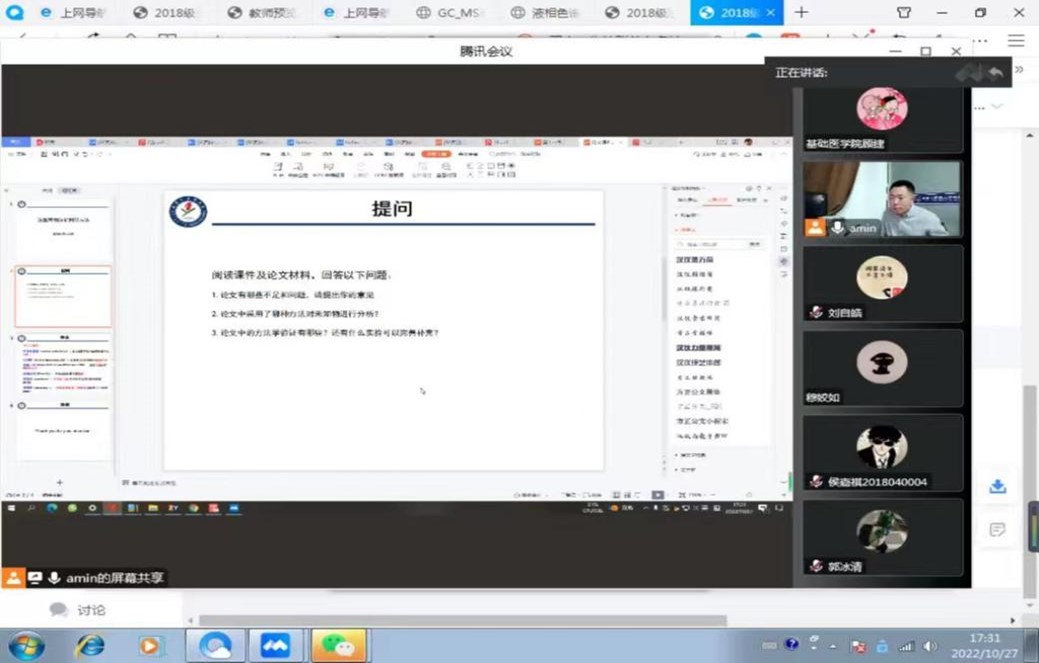
Task: Collapse the speaking panel arrow
Action: pyautogui.click(x=1019, y=70)
